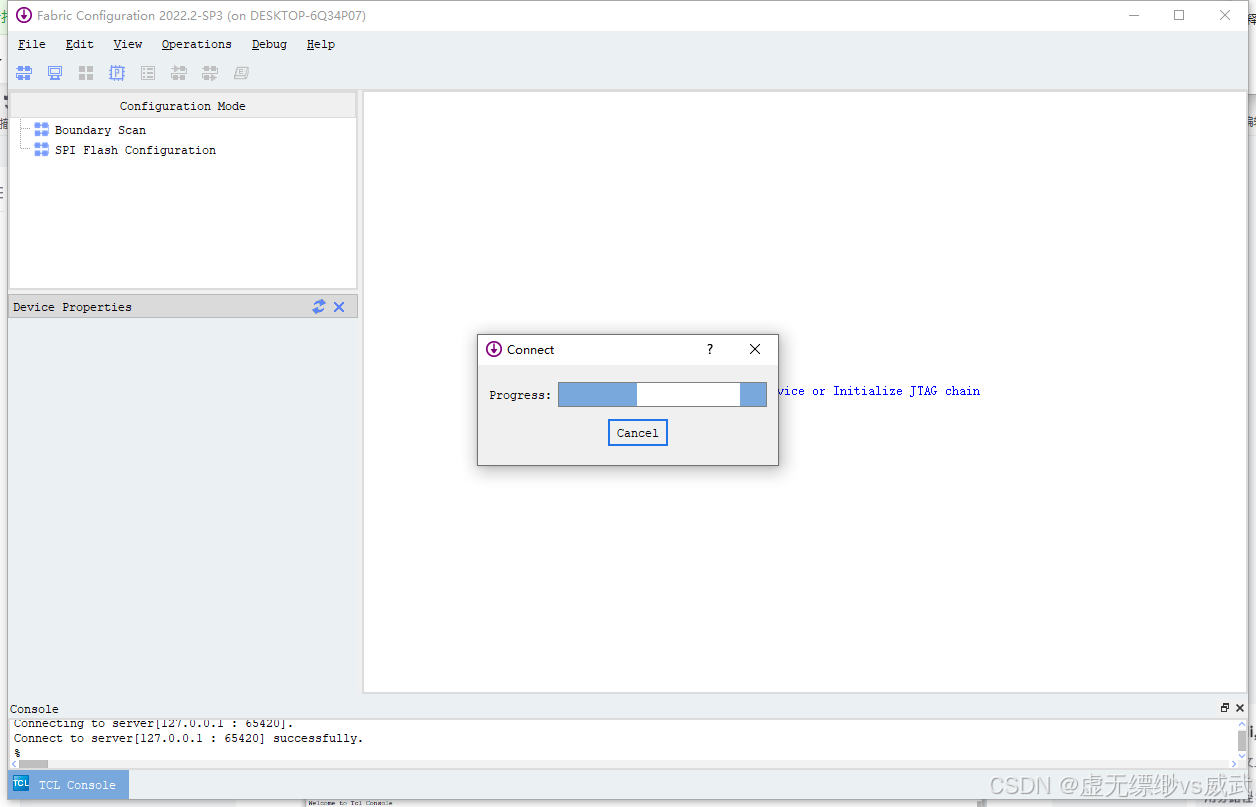Click the refresh icon in Device Properties
Viewport: 1256px width, 807px height.
pyautogui.click(x=319, y=307)
